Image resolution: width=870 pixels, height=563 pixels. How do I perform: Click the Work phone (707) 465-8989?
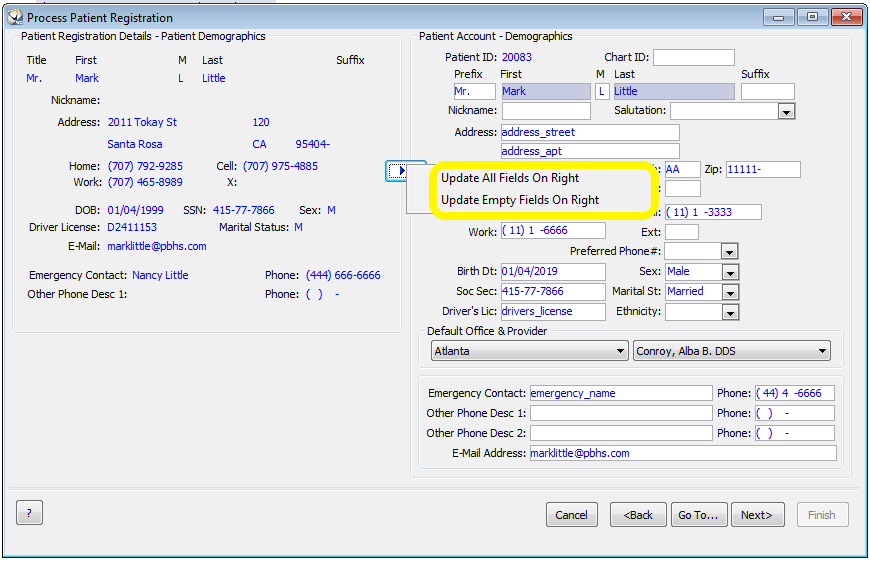145,182
